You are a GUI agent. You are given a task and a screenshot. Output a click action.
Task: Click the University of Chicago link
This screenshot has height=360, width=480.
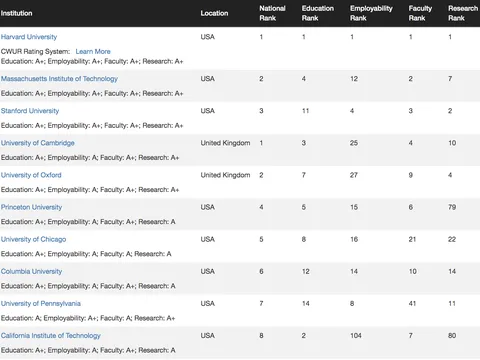tap(33, 239)
